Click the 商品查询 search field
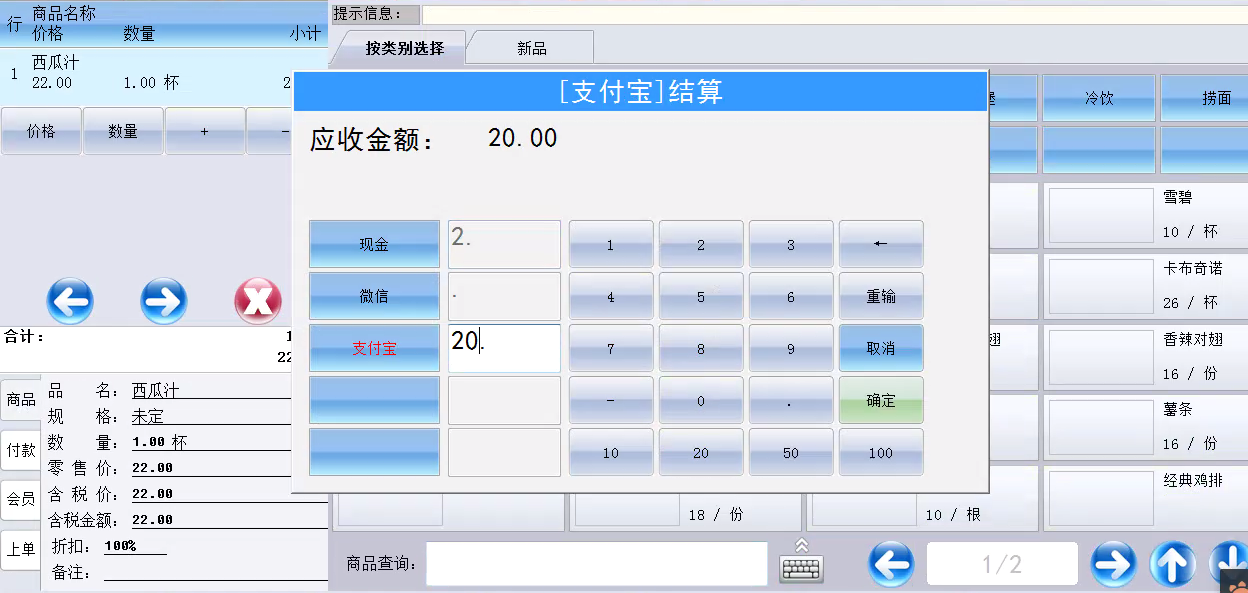 pos(597,564)
